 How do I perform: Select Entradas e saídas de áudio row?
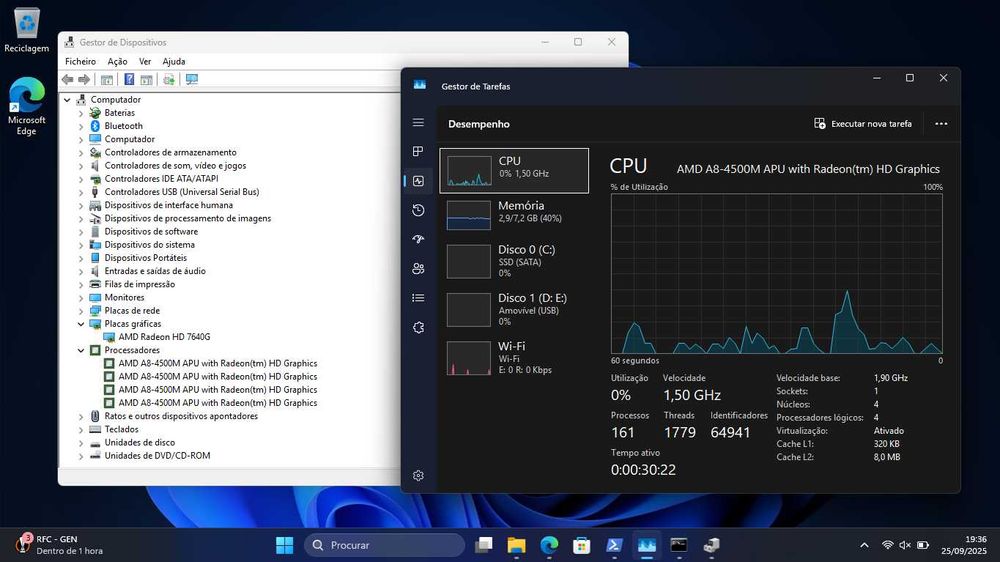147,271
